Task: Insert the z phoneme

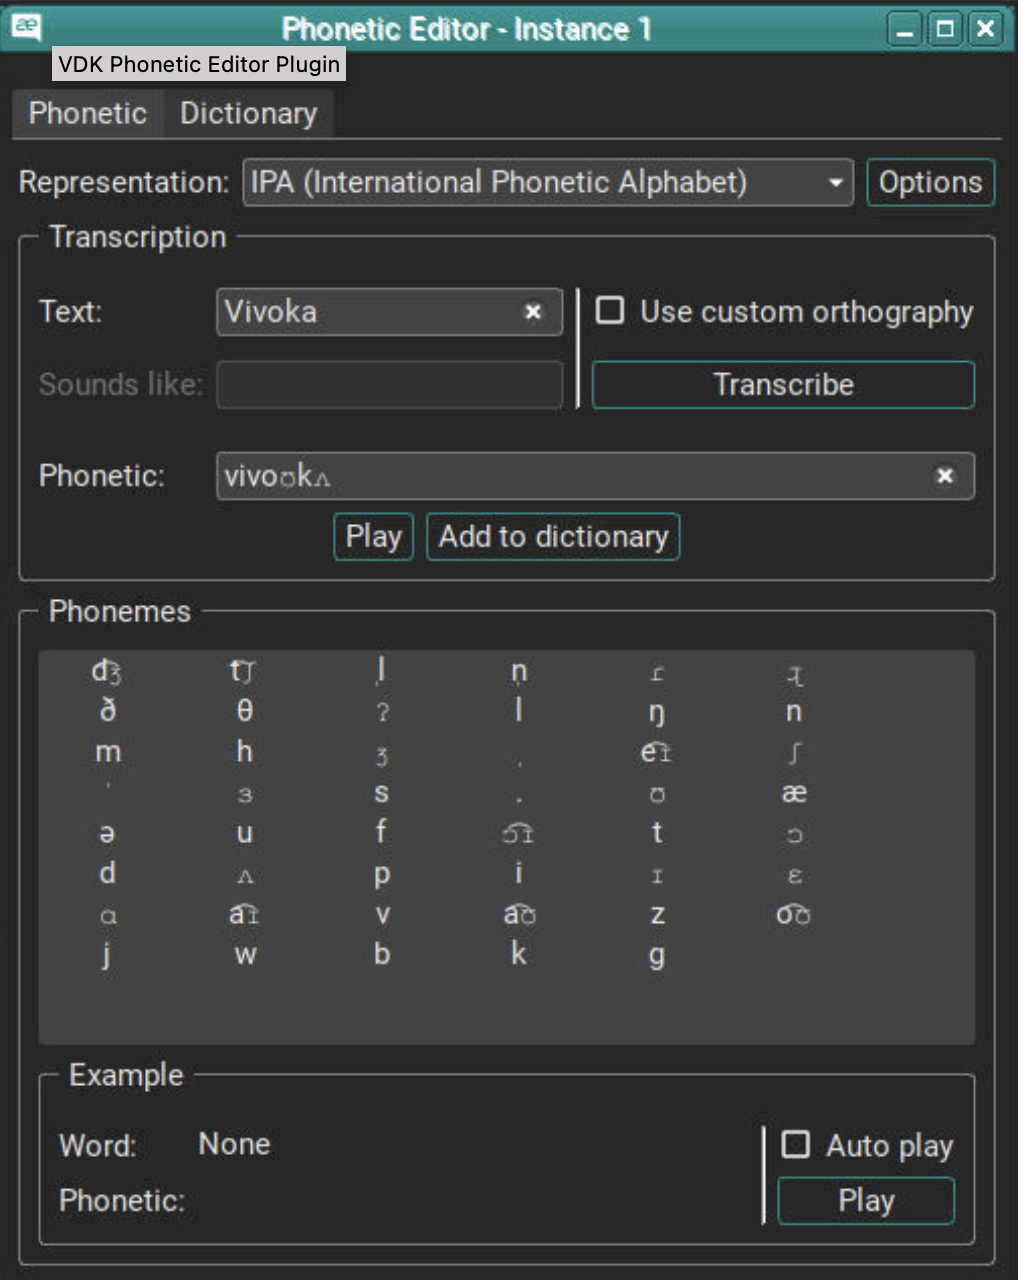Action: pos(657,915)
